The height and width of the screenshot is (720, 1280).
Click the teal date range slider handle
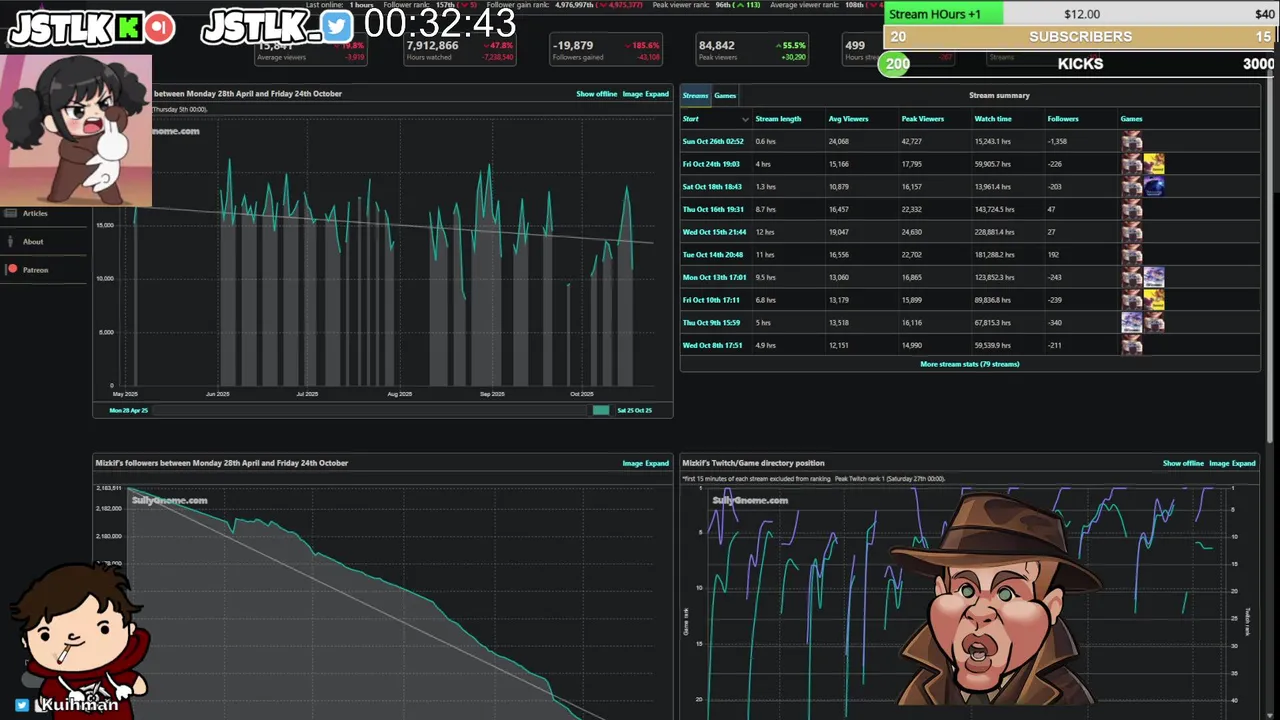click(x=601, y=410)
